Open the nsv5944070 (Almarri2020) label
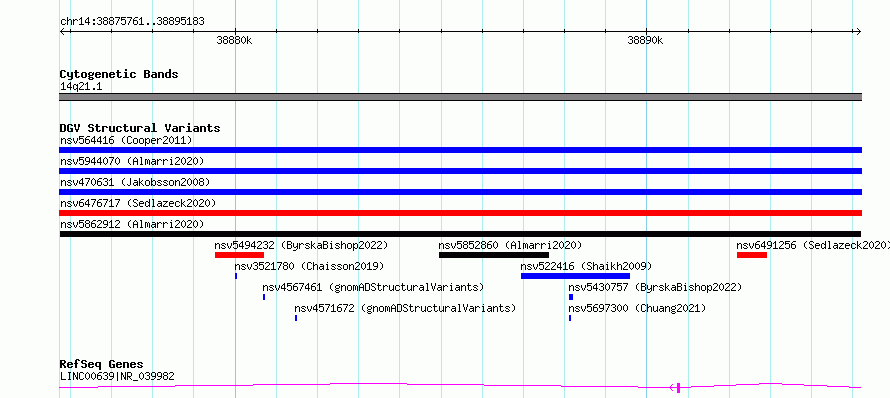This screenshot has width=890, height=398. pyautogui.click(x=132, y=161)
